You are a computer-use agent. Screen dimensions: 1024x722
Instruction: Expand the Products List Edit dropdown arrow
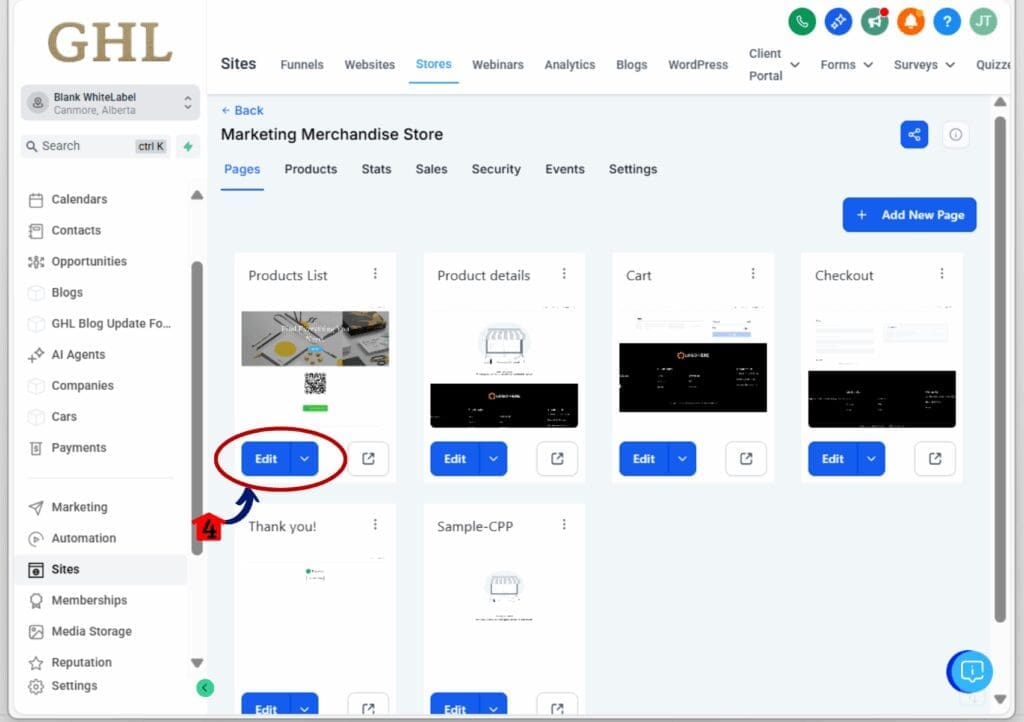coord(305,459)
